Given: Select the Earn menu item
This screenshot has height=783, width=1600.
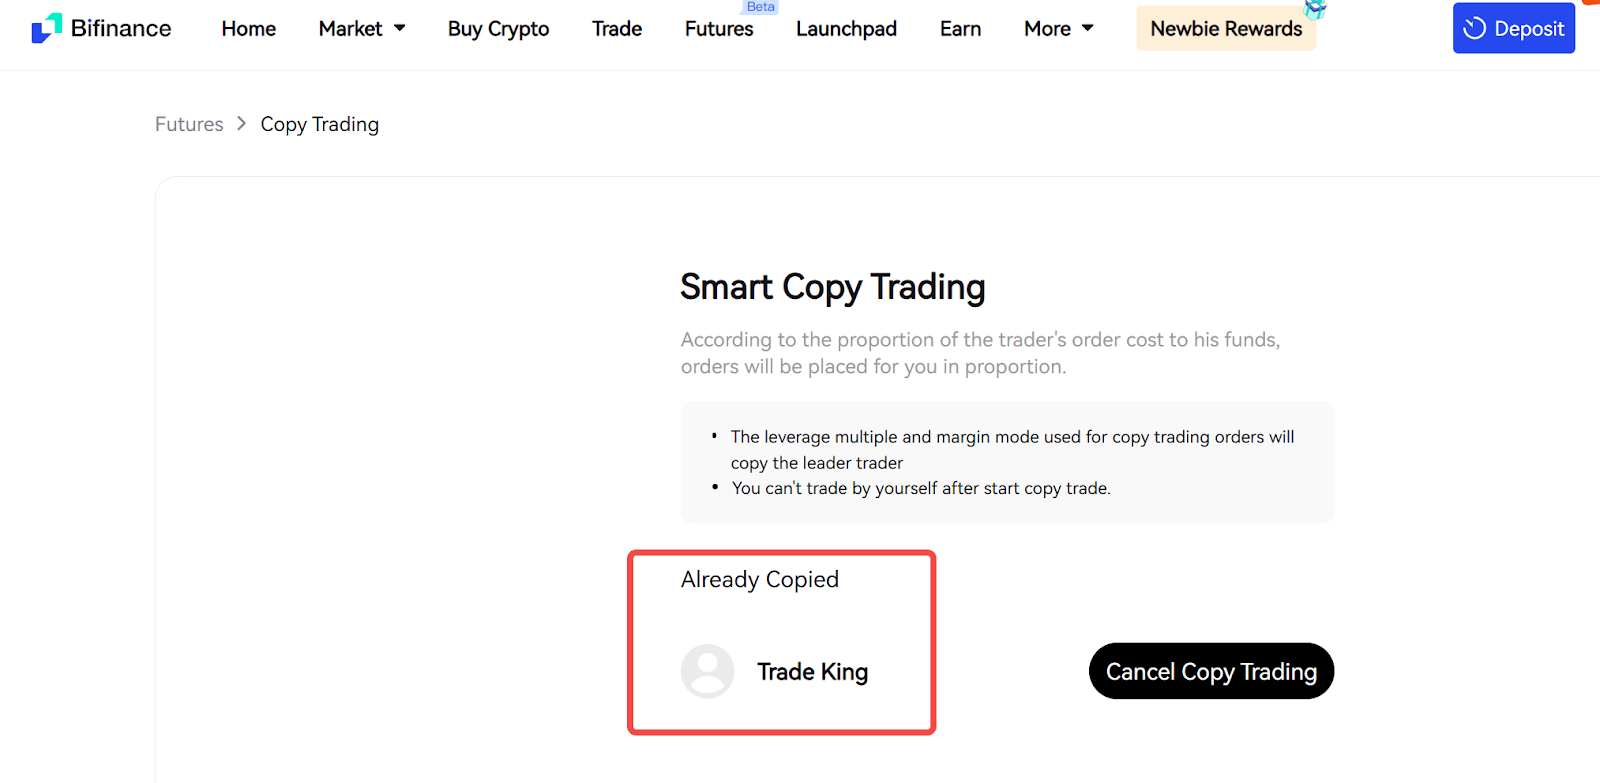Looking at the screenshot, I should (960, 29).
